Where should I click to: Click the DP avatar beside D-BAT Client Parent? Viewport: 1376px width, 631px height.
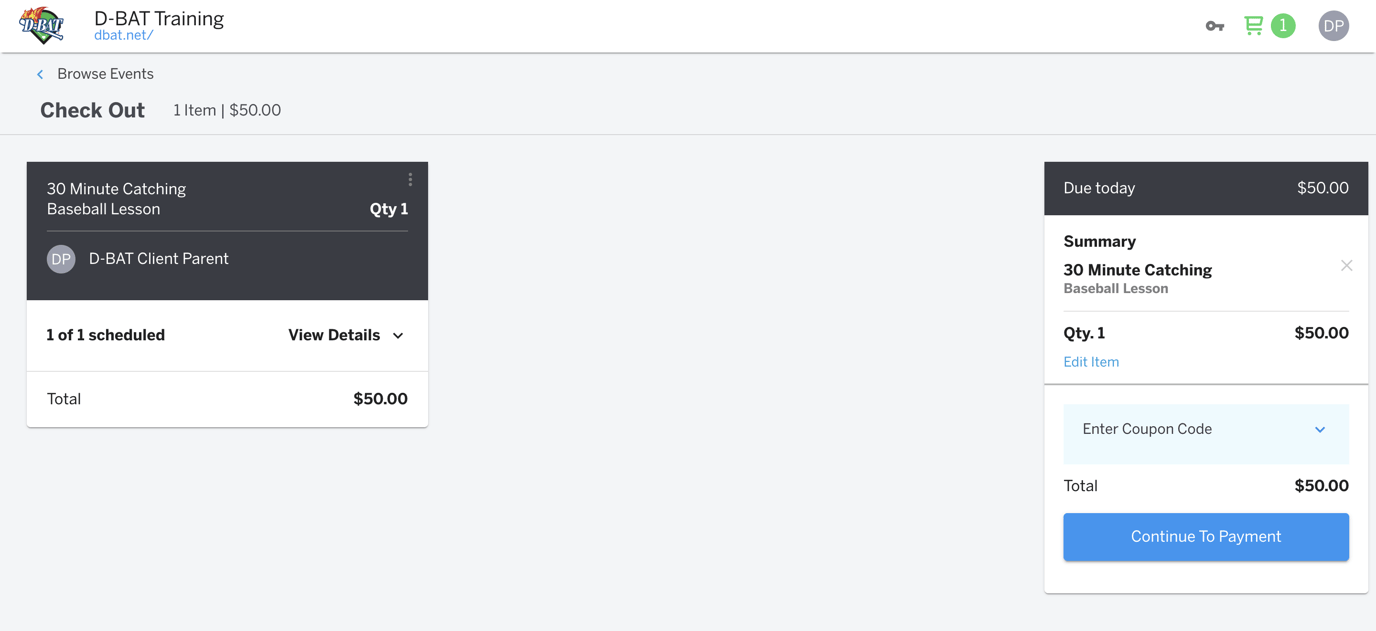pyautogui.click(x=61, y=259)
